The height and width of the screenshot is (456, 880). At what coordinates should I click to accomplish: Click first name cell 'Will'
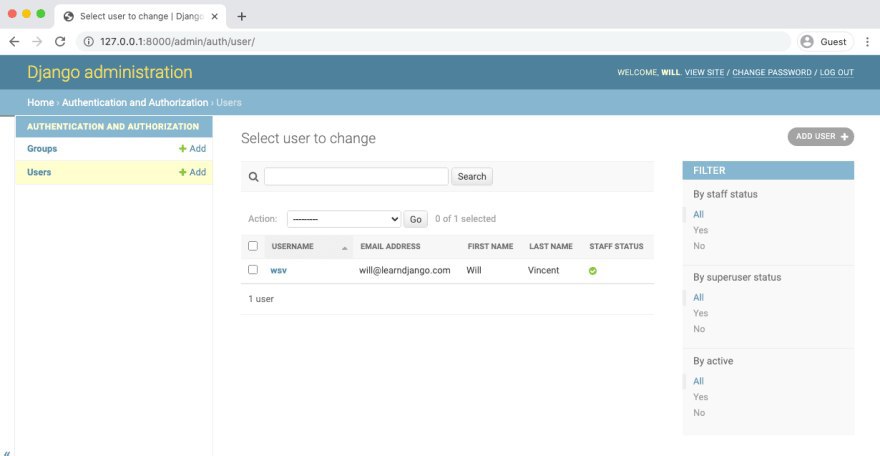point(474,270)
